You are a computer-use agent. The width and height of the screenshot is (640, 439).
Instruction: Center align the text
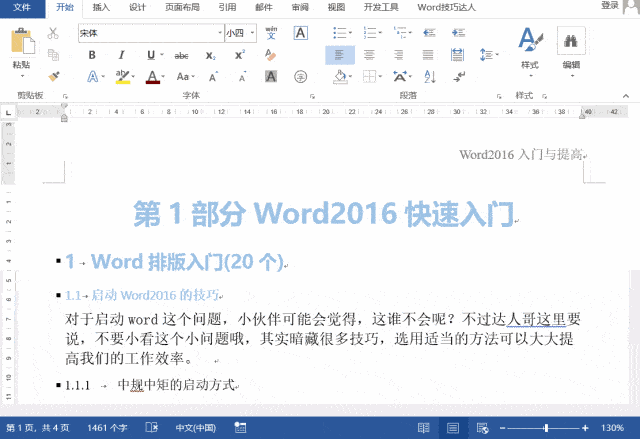tap(369, 55)
